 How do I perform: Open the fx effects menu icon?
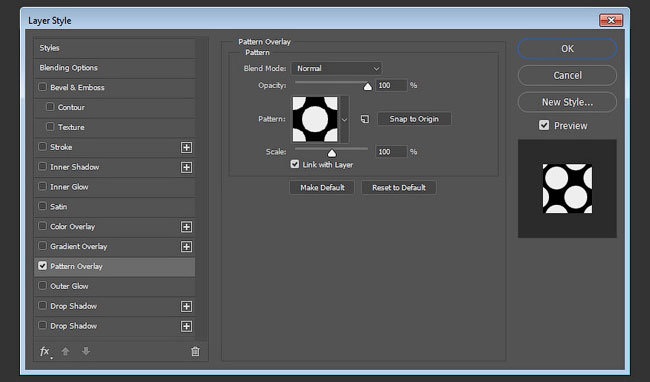(x=45, y=352)
